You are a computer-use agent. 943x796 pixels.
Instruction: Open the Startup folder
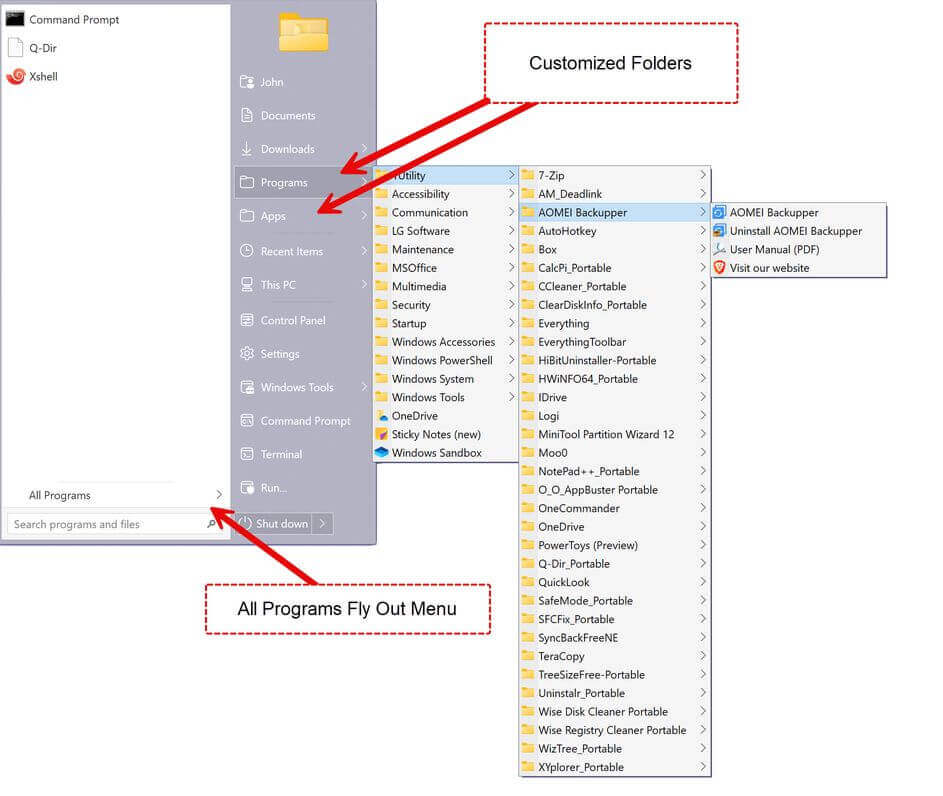point(446,323)
